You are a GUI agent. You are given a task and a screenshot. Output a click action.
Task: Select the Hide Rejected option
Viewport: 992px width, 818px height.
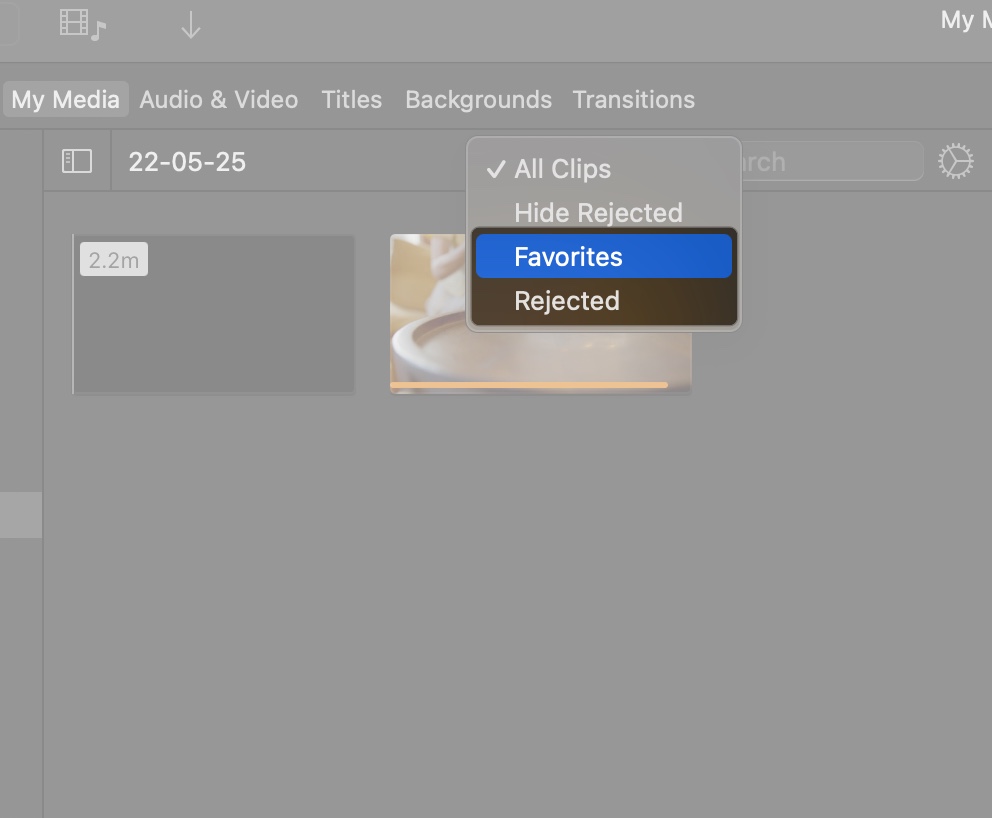click(597, 212)
